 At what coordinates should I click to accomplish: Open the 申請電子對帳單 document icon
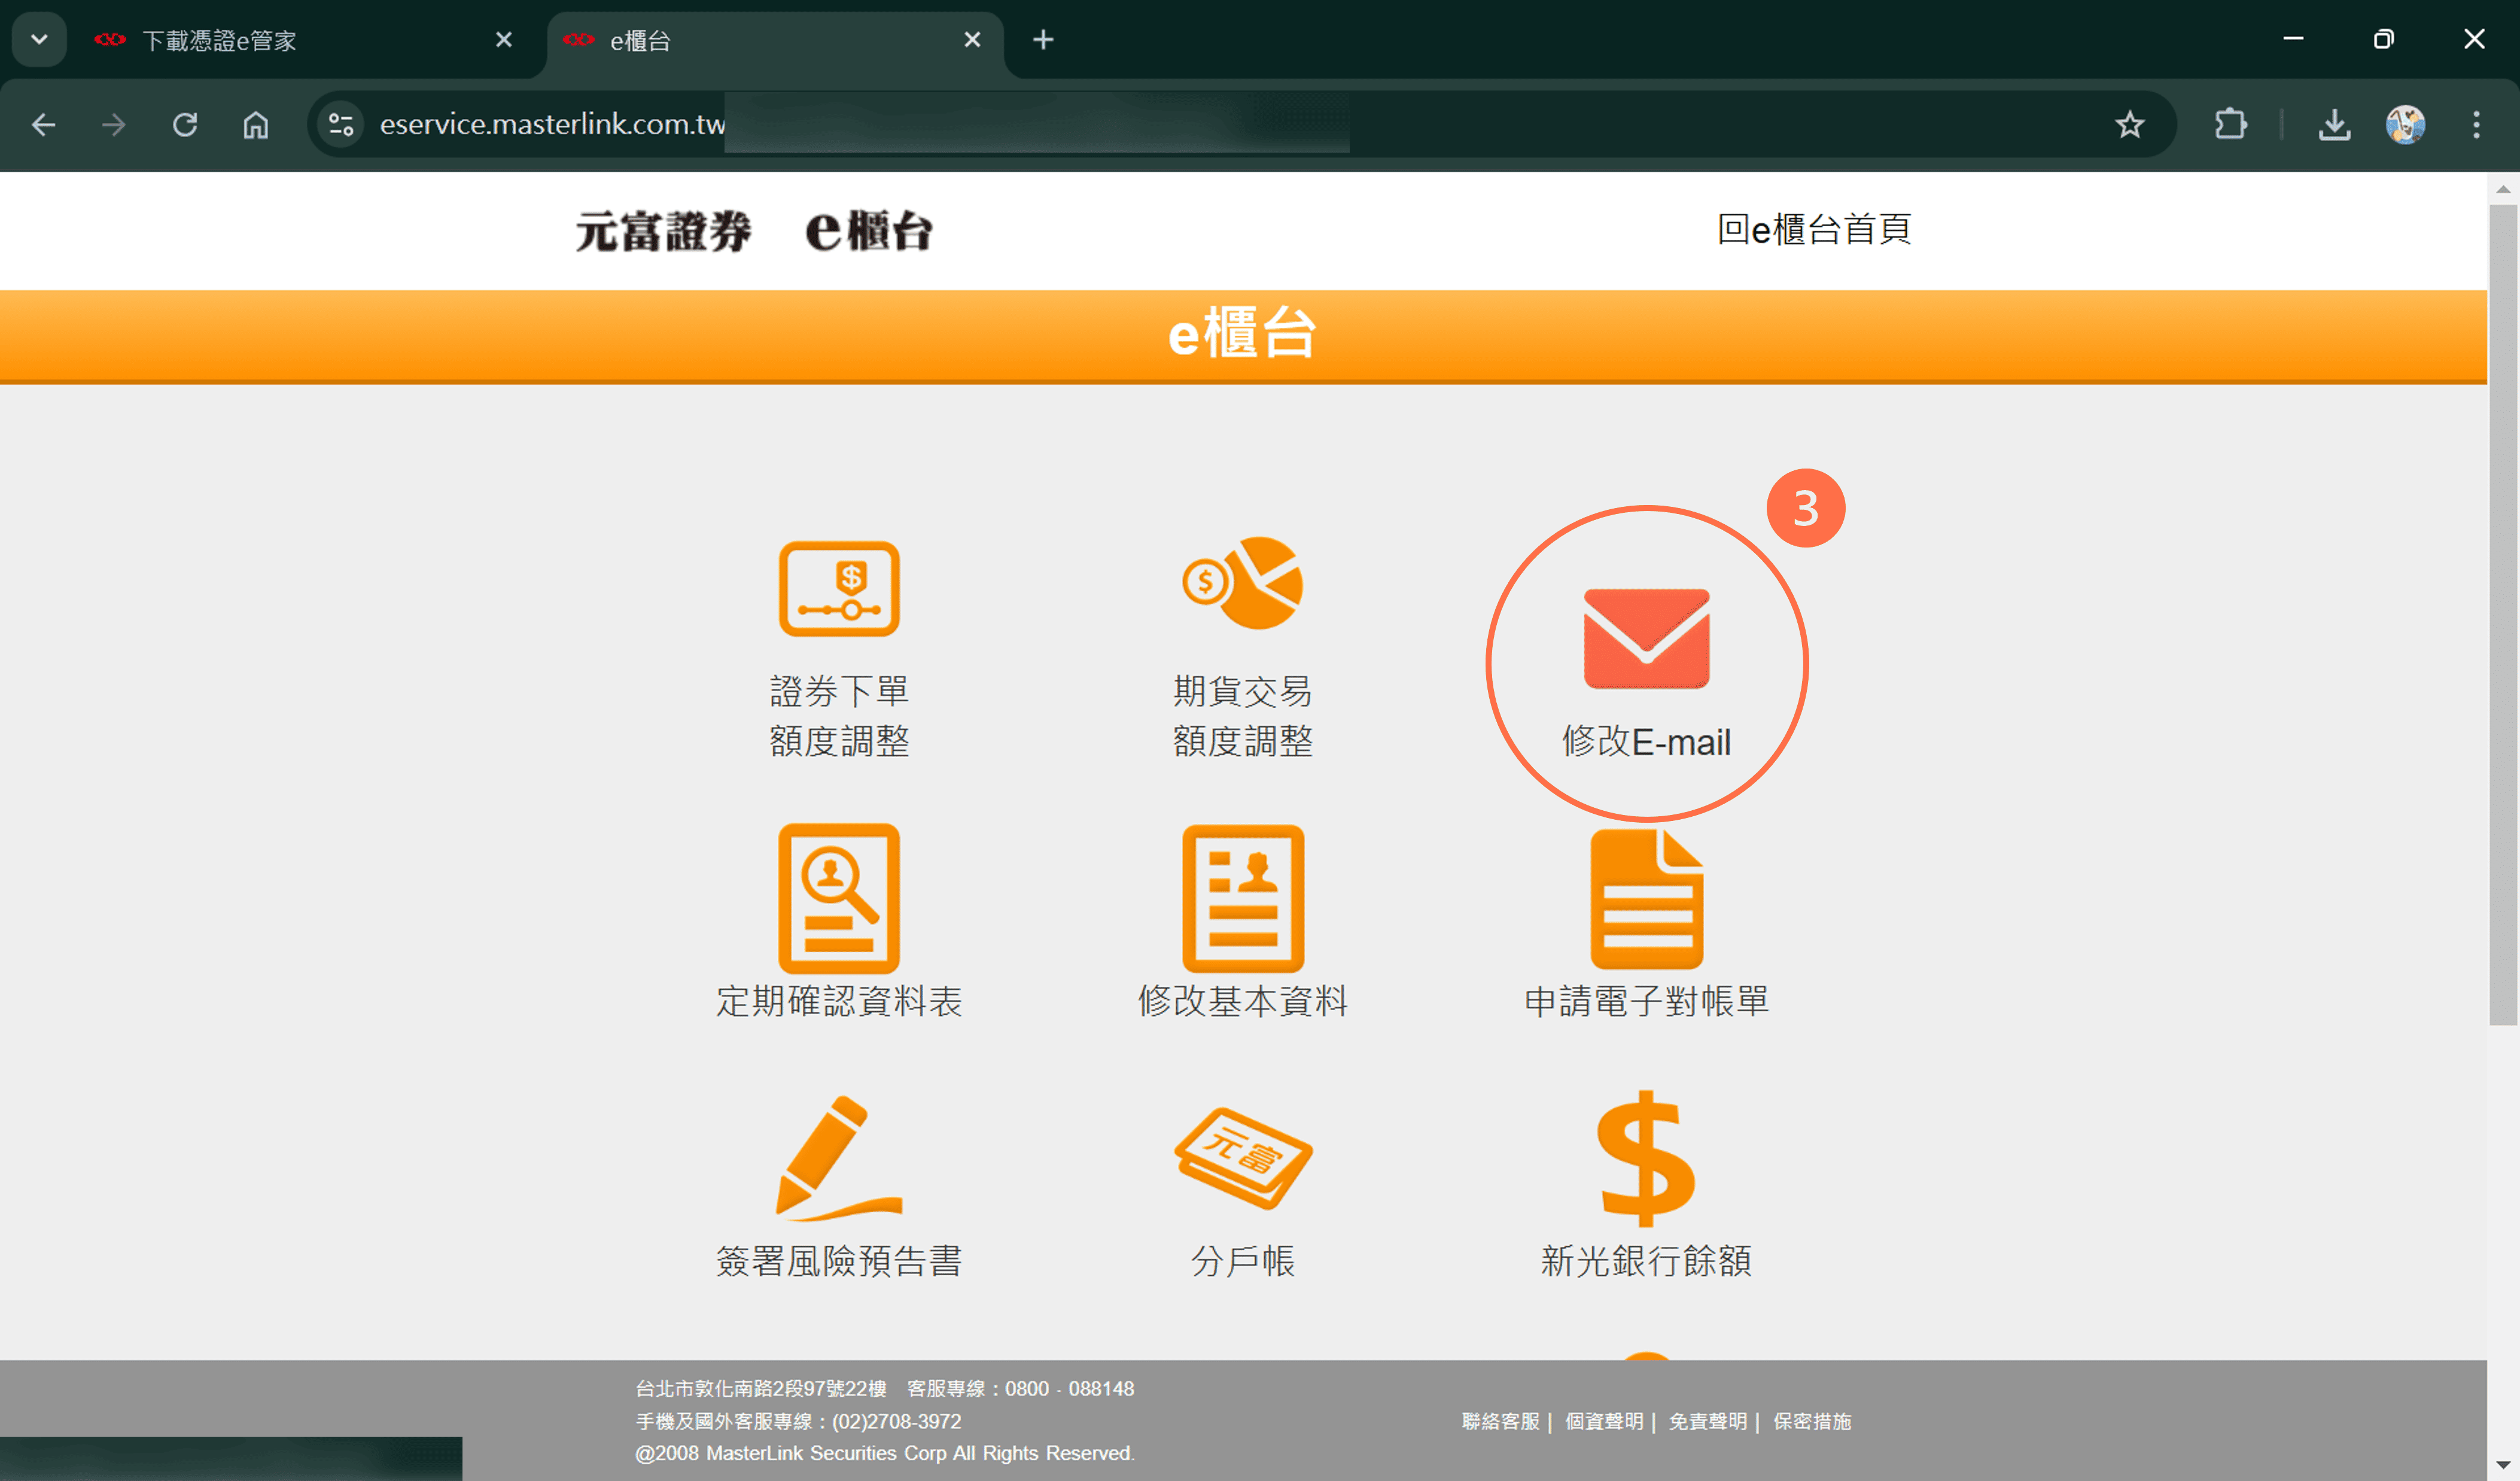(x=1647, y=898)
